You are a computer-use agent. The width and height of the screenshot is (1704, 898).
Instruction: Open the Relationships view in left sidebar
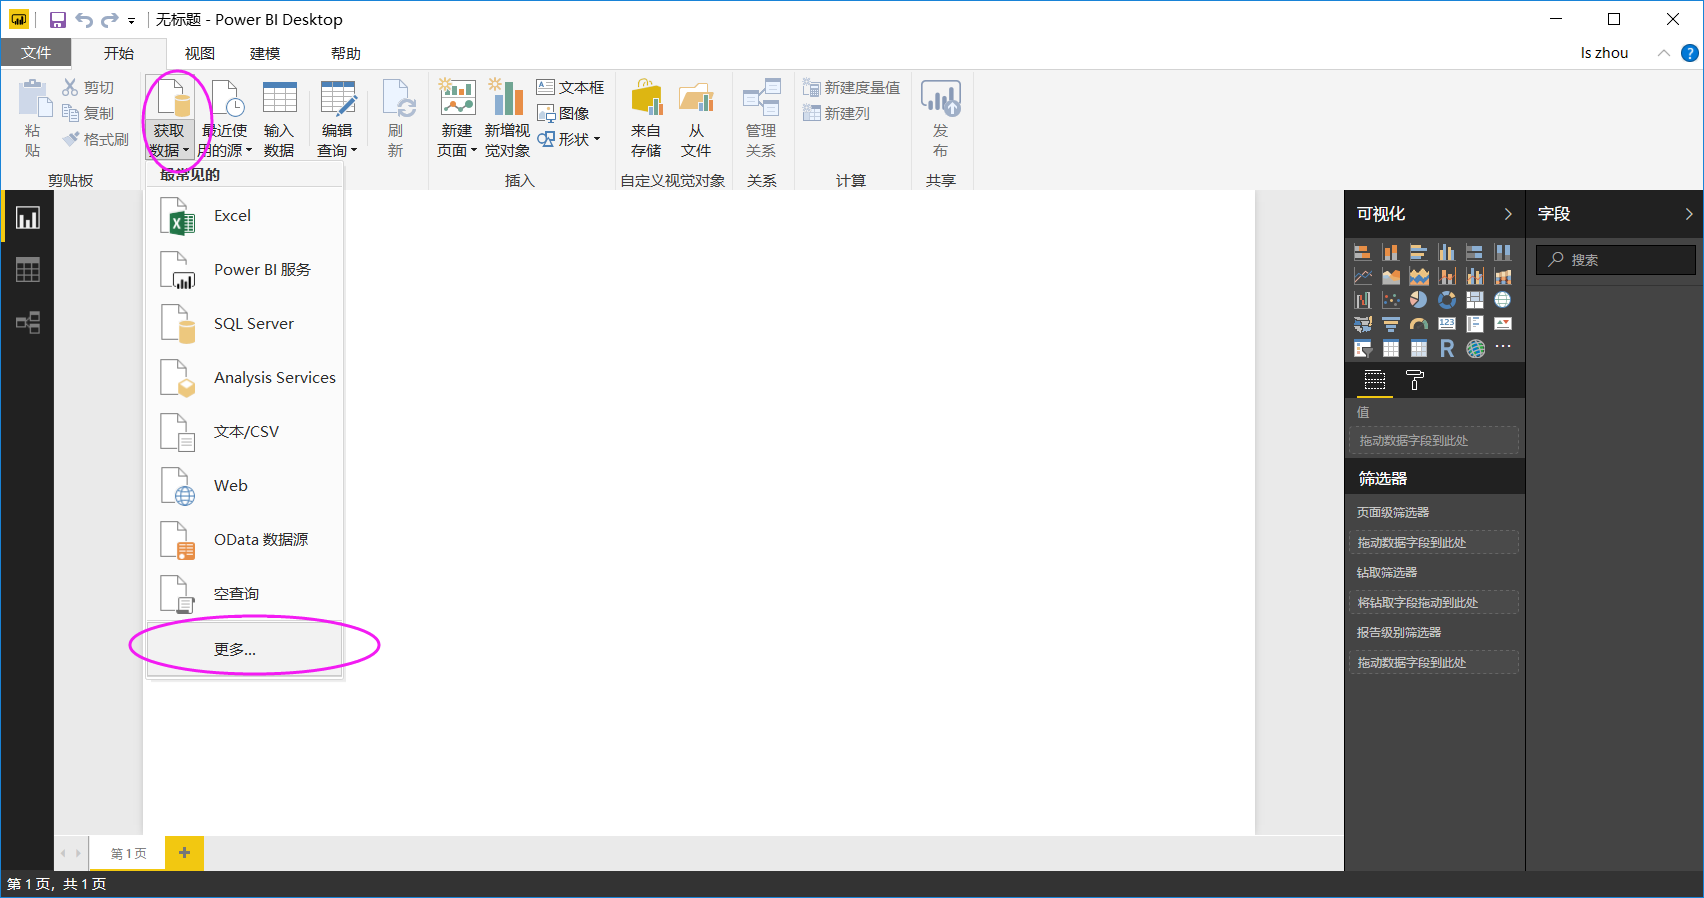27,322
